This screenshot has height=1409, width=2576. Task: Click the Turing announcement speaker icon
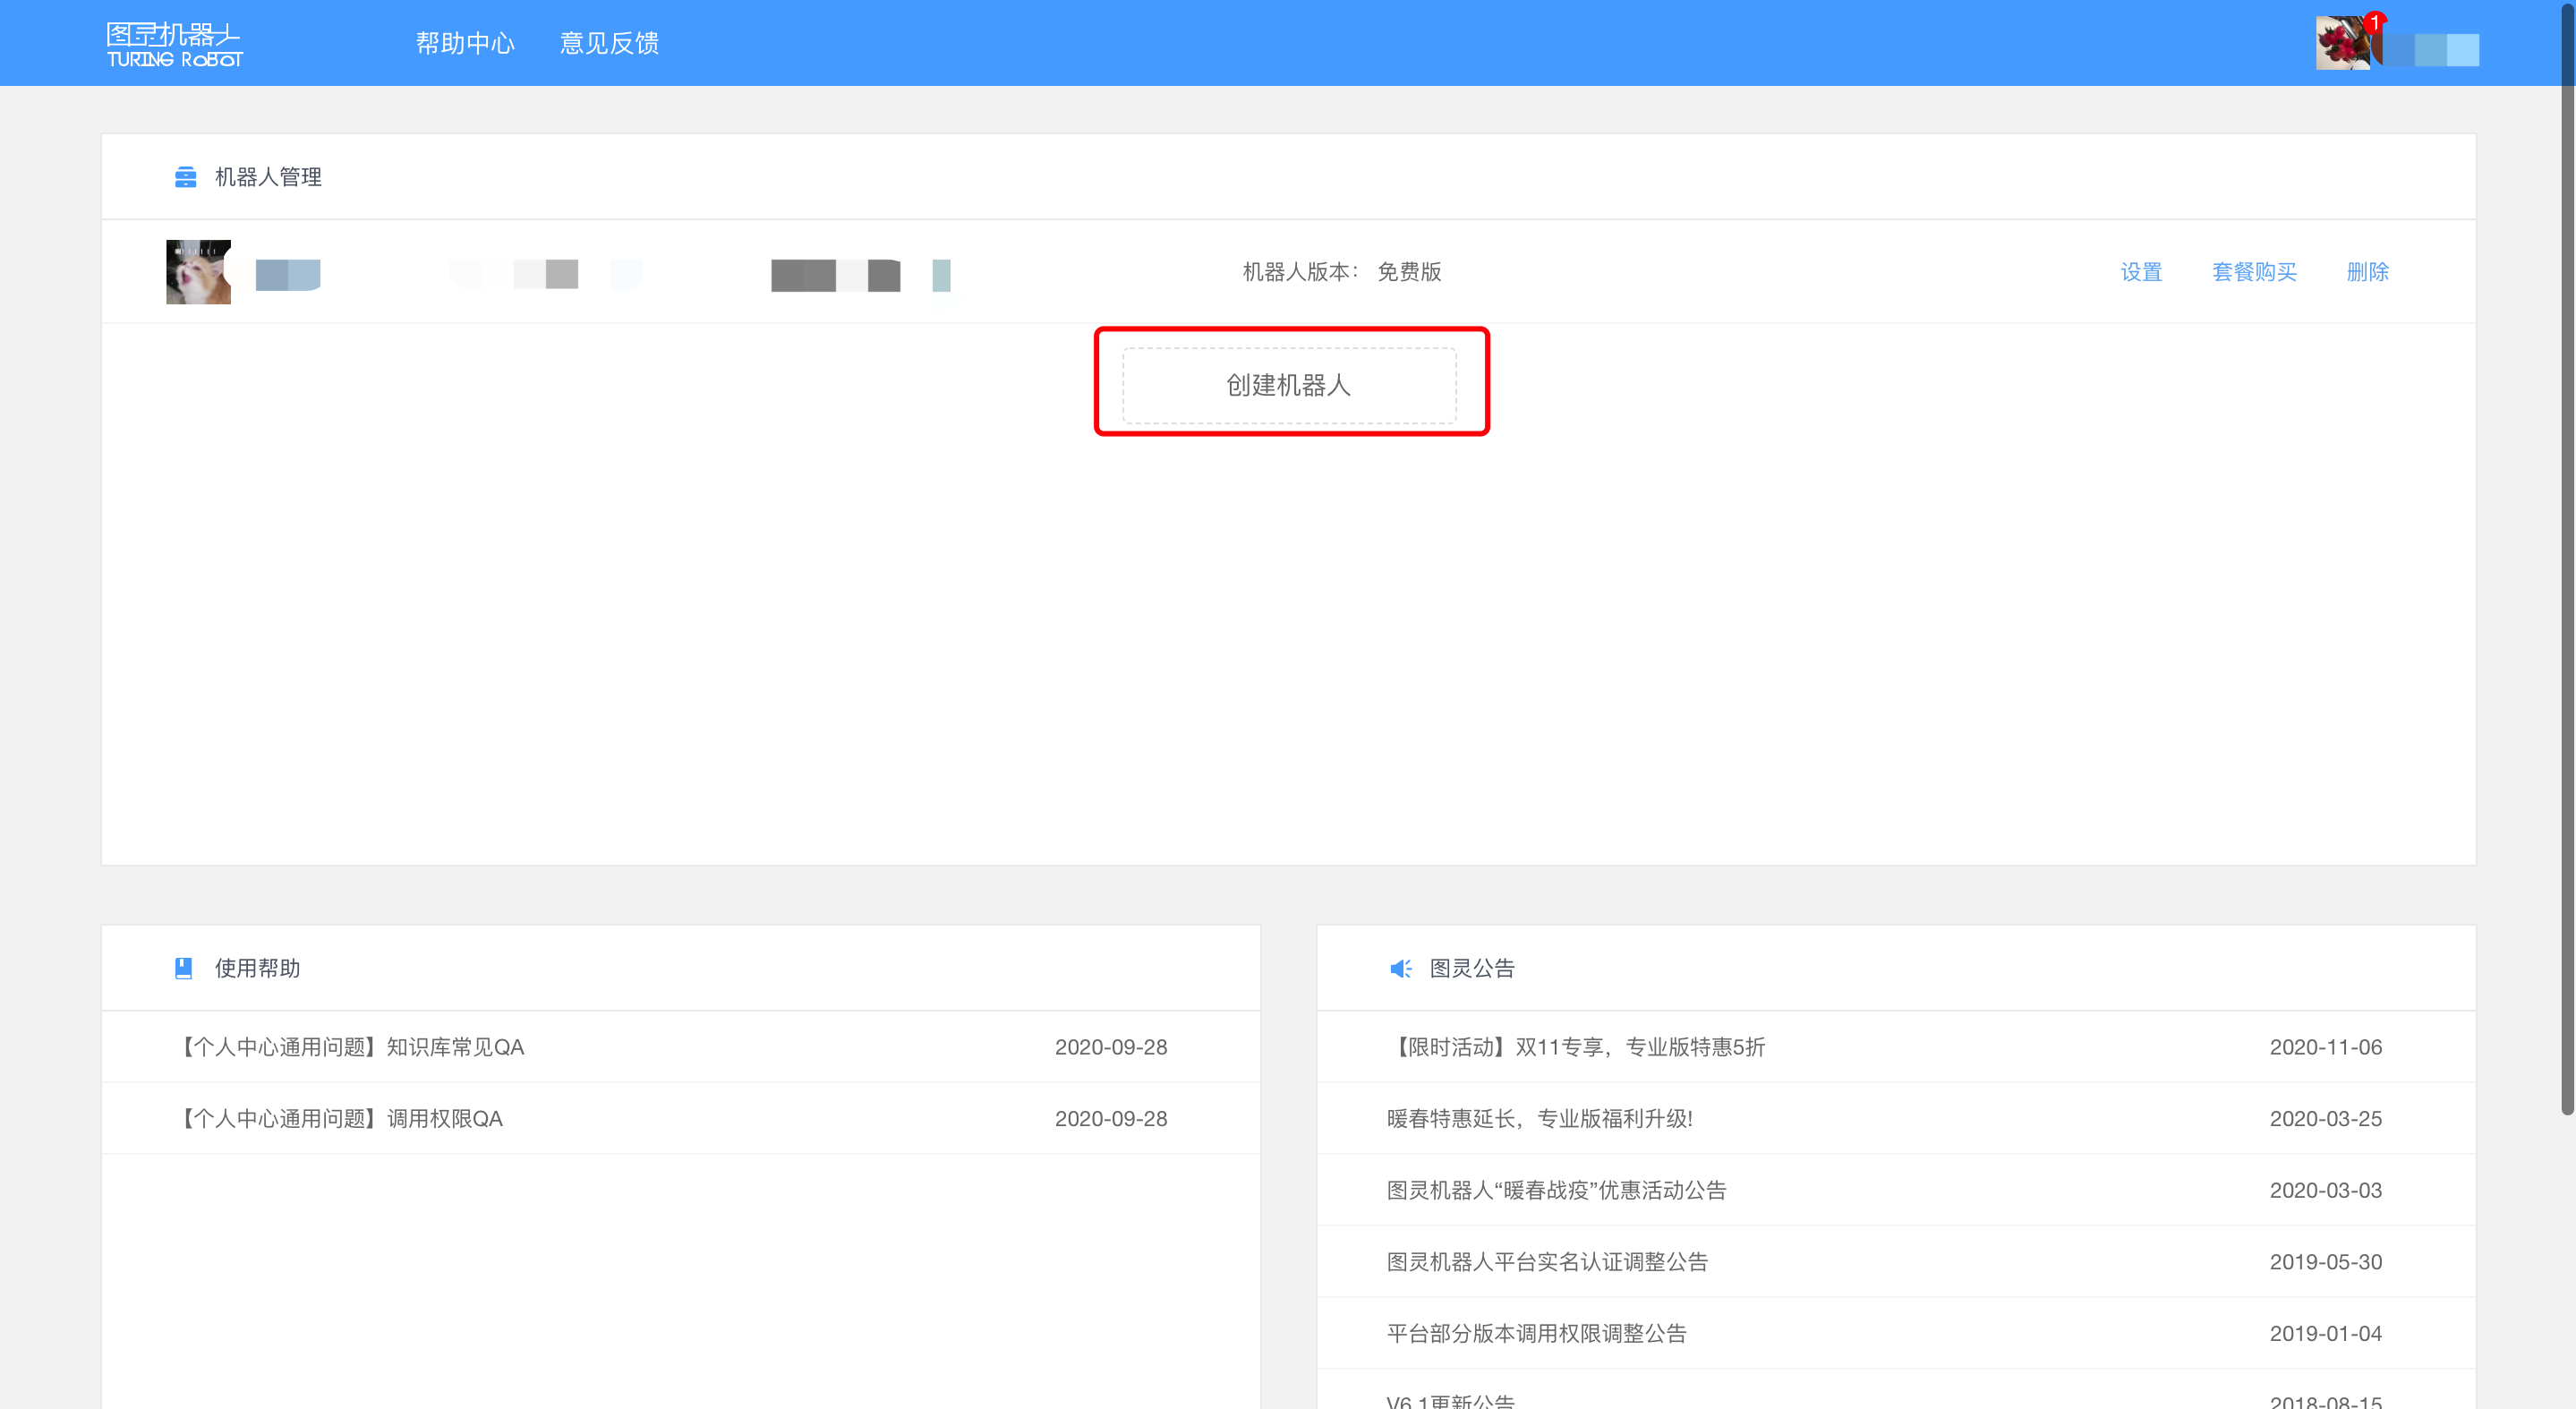(1400, 968)
